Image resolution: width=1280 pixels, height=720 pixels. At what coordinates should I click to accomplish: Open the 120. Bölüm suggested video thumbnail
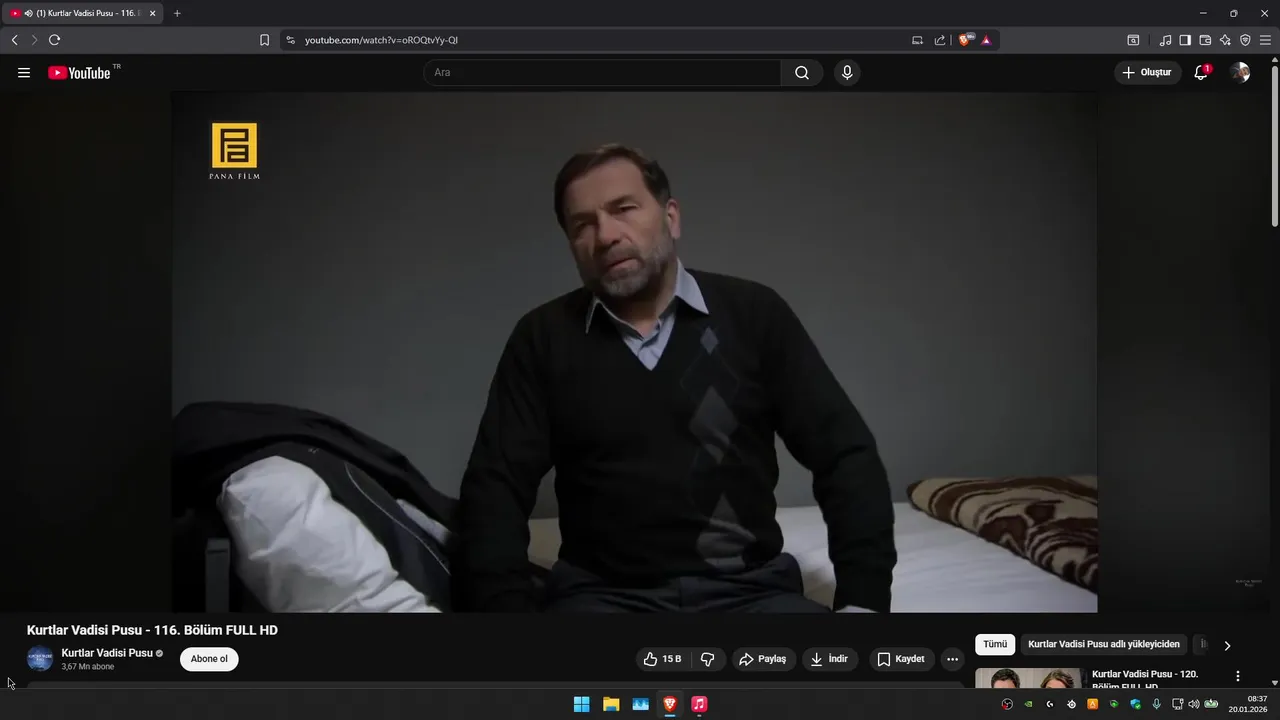pyautogui.click(x=1028, y=678)
